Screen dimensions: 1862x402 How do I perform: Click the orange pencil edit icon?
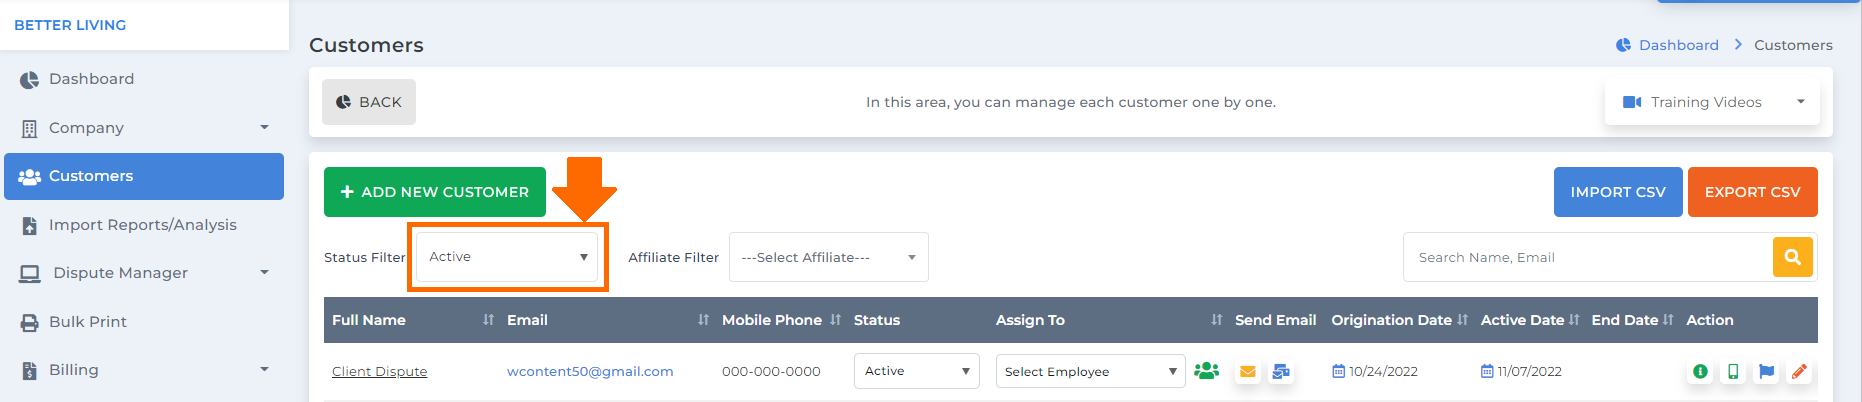point(1799,371)
